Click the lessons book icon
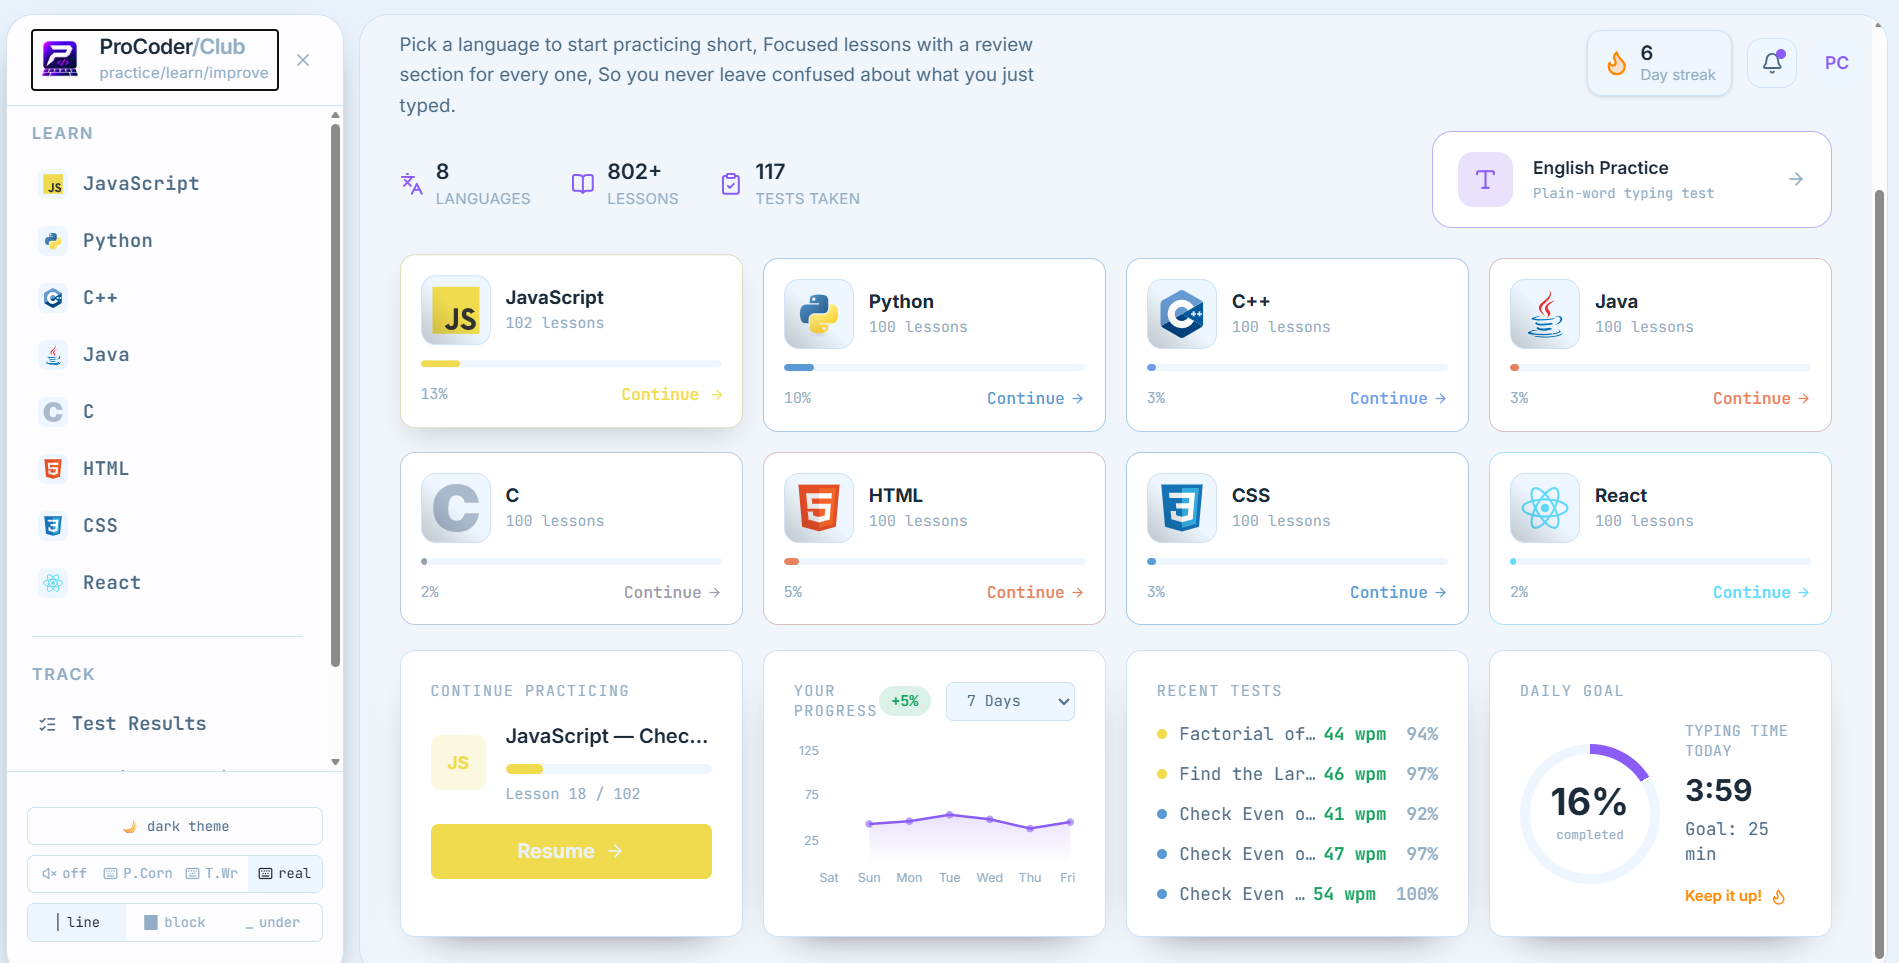This screenshot has height=963, width=1899. tap(583, 184)
